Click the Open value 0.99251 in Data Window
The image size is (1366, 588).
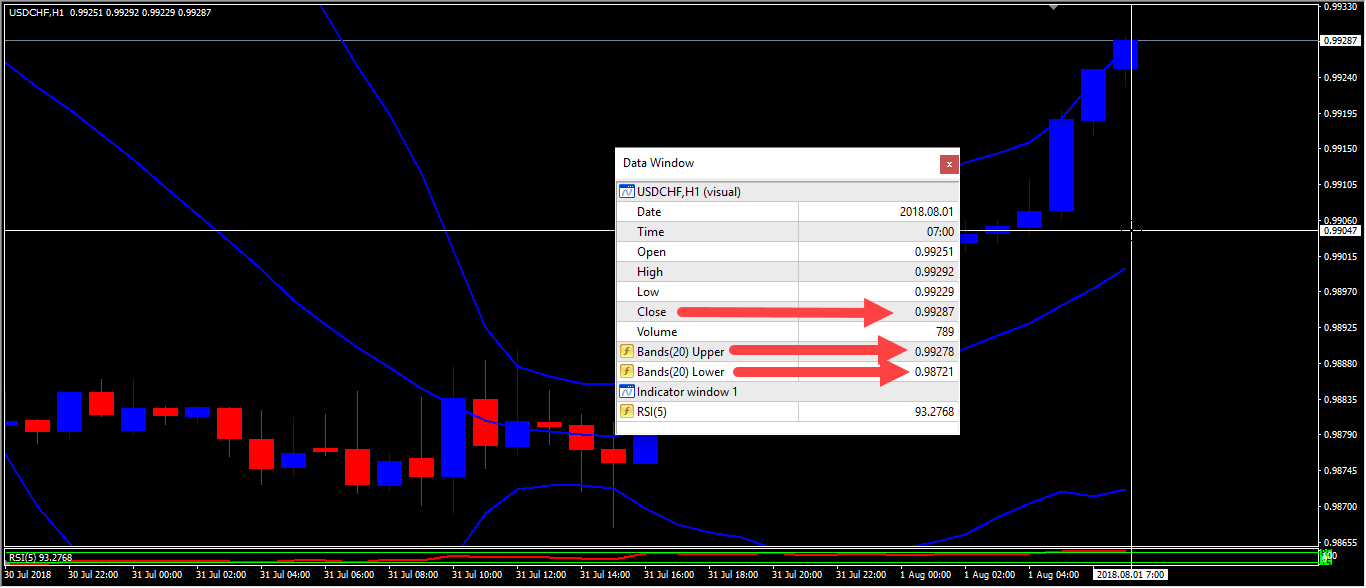[935, 252]
